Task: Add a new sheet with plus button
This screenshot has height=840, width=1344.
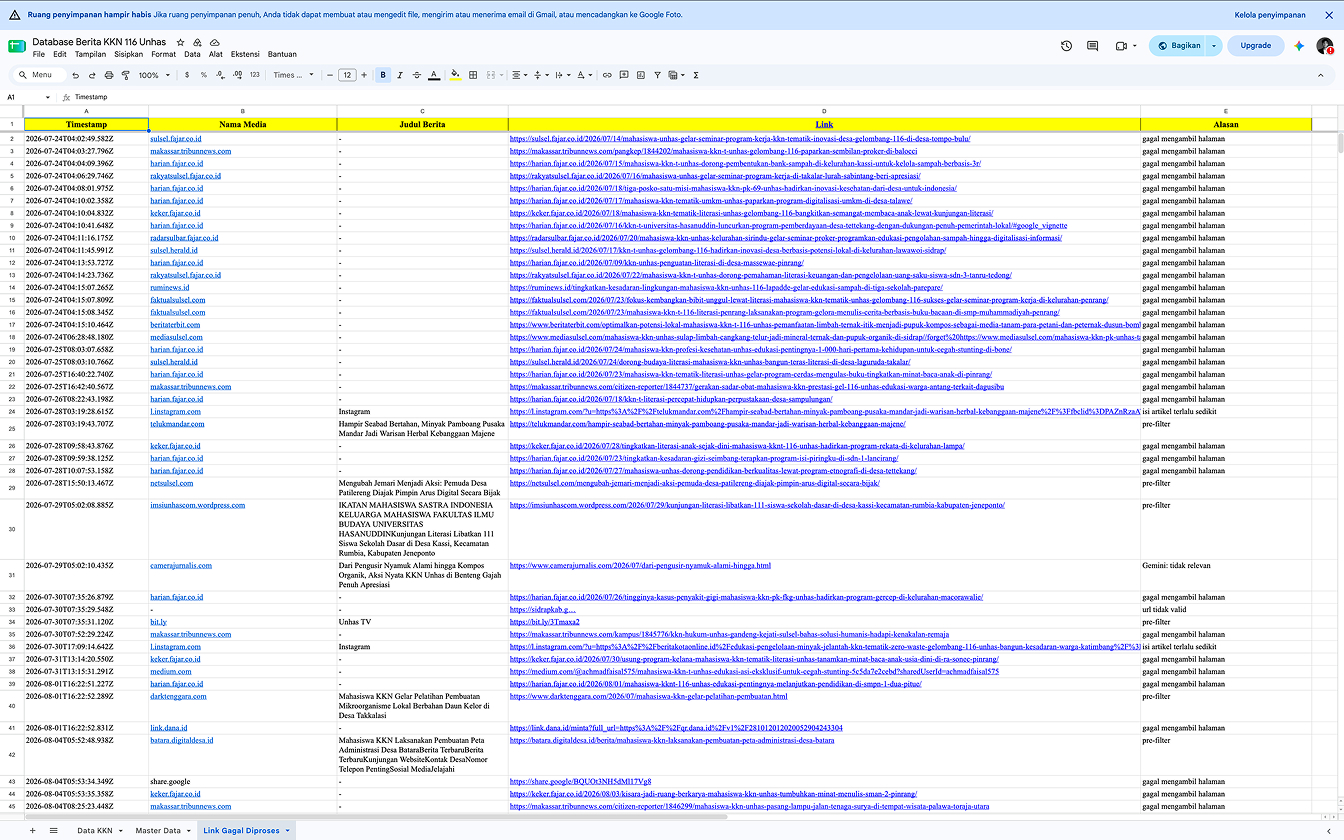Action: tap(32, 830)
